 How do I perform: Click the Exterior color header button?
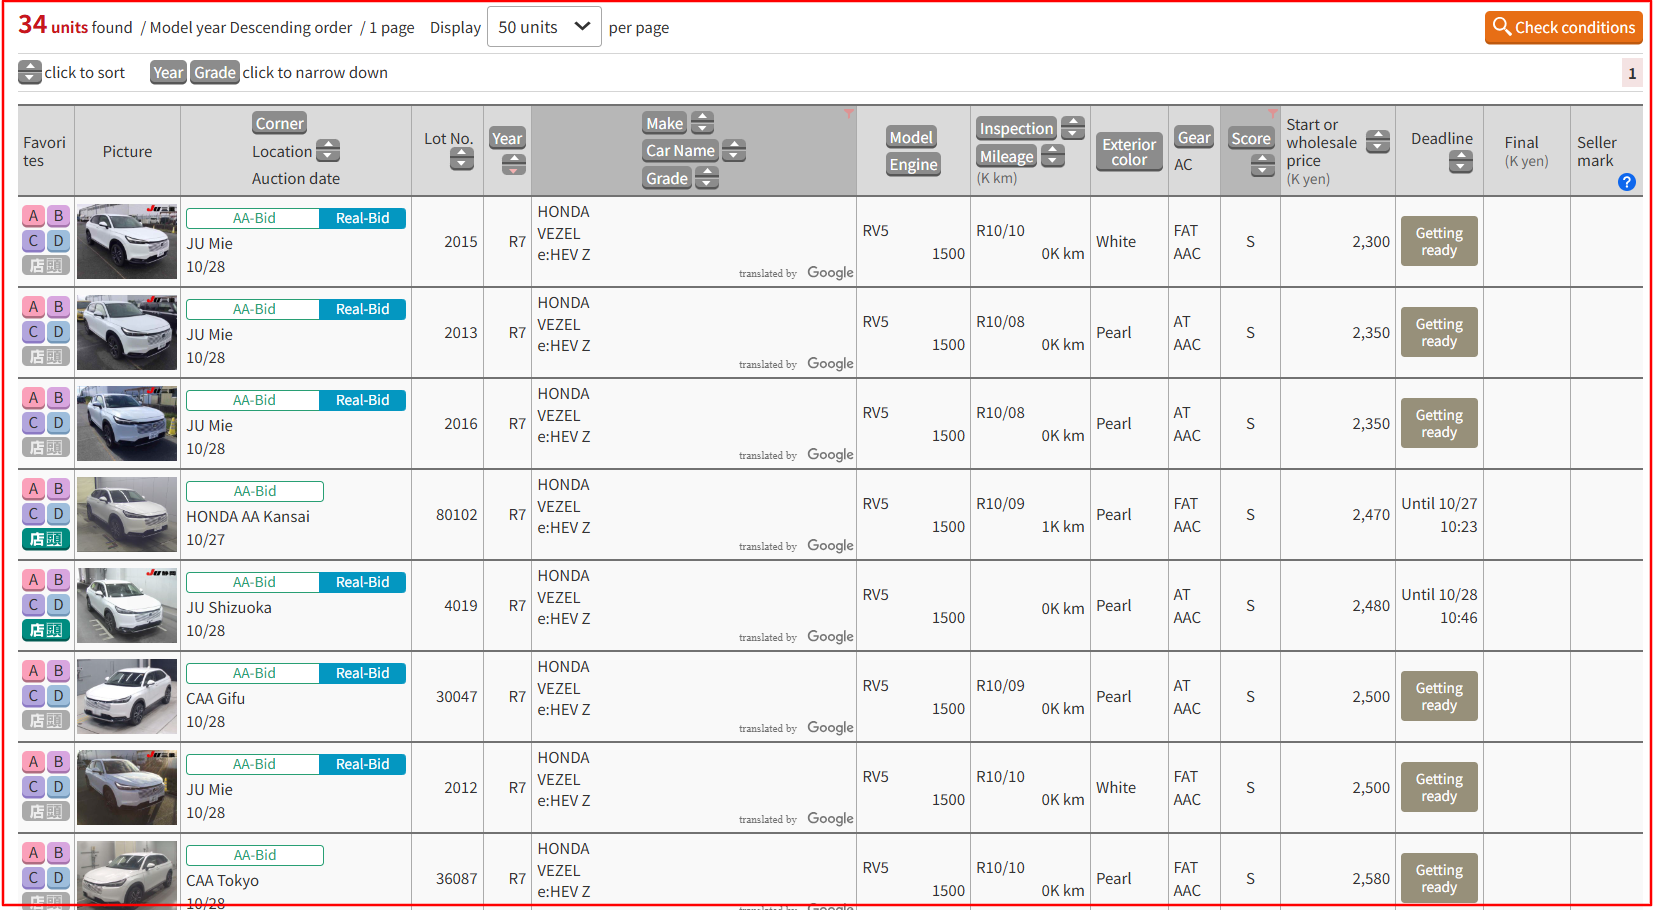point(1129,151)
